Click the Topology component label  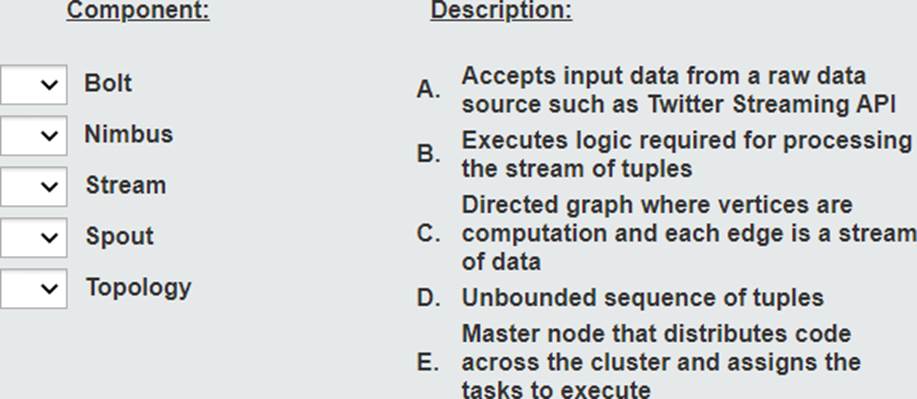coord(139,288)
